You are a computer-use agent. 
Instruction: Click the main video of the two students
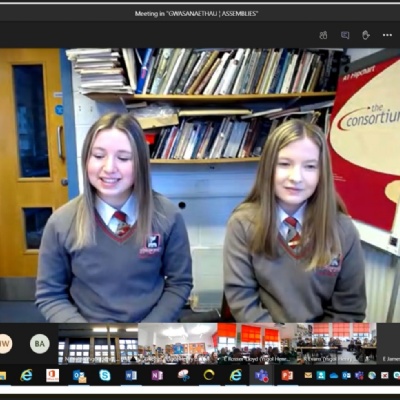(x=200, y=185)
